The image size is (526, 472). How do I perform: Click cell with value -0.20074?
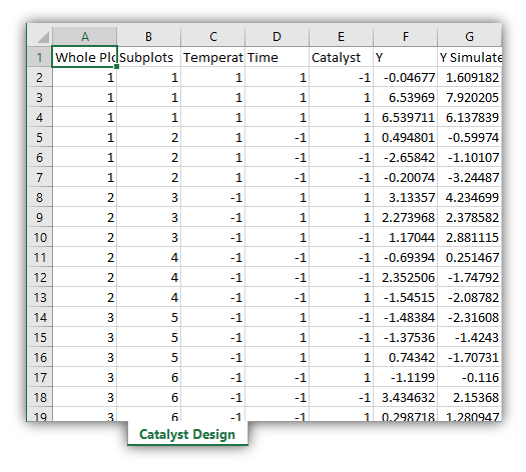tap(405, 177)
